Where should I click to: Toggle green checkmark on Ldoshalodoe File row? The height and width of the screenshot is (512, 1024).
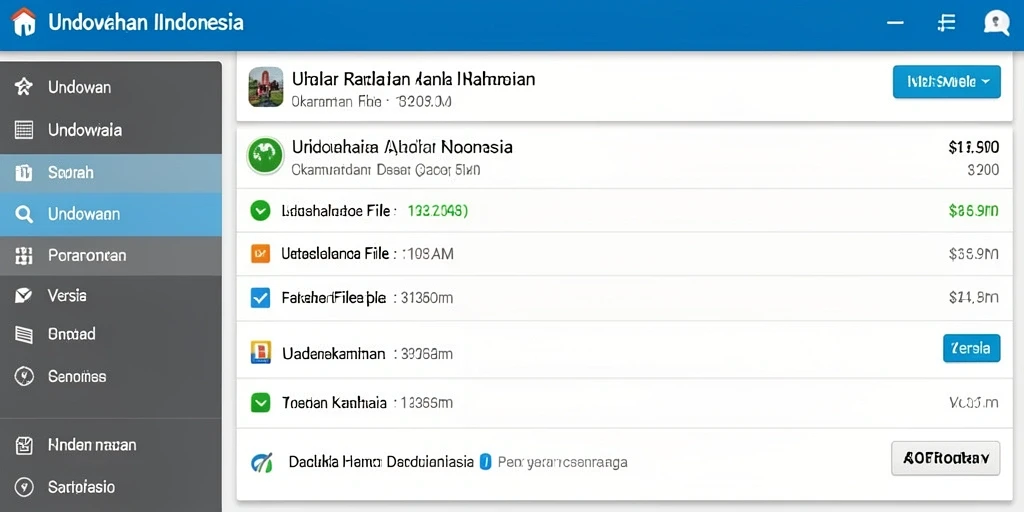[260, 210]
